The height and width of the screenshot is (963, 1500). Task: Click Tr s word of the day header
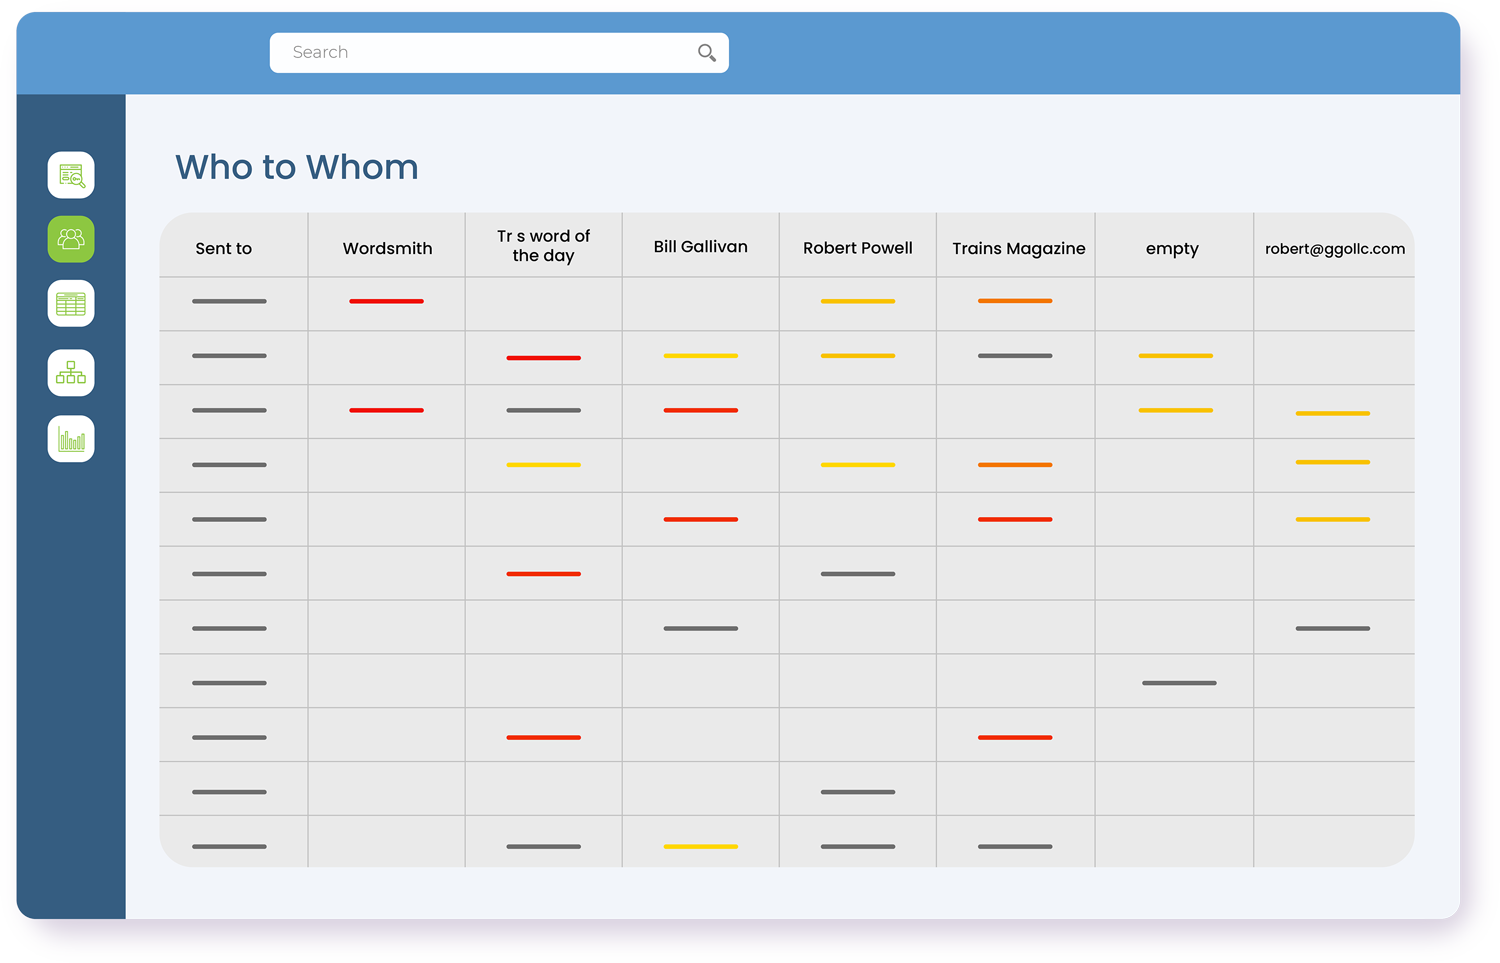(544, 245)
